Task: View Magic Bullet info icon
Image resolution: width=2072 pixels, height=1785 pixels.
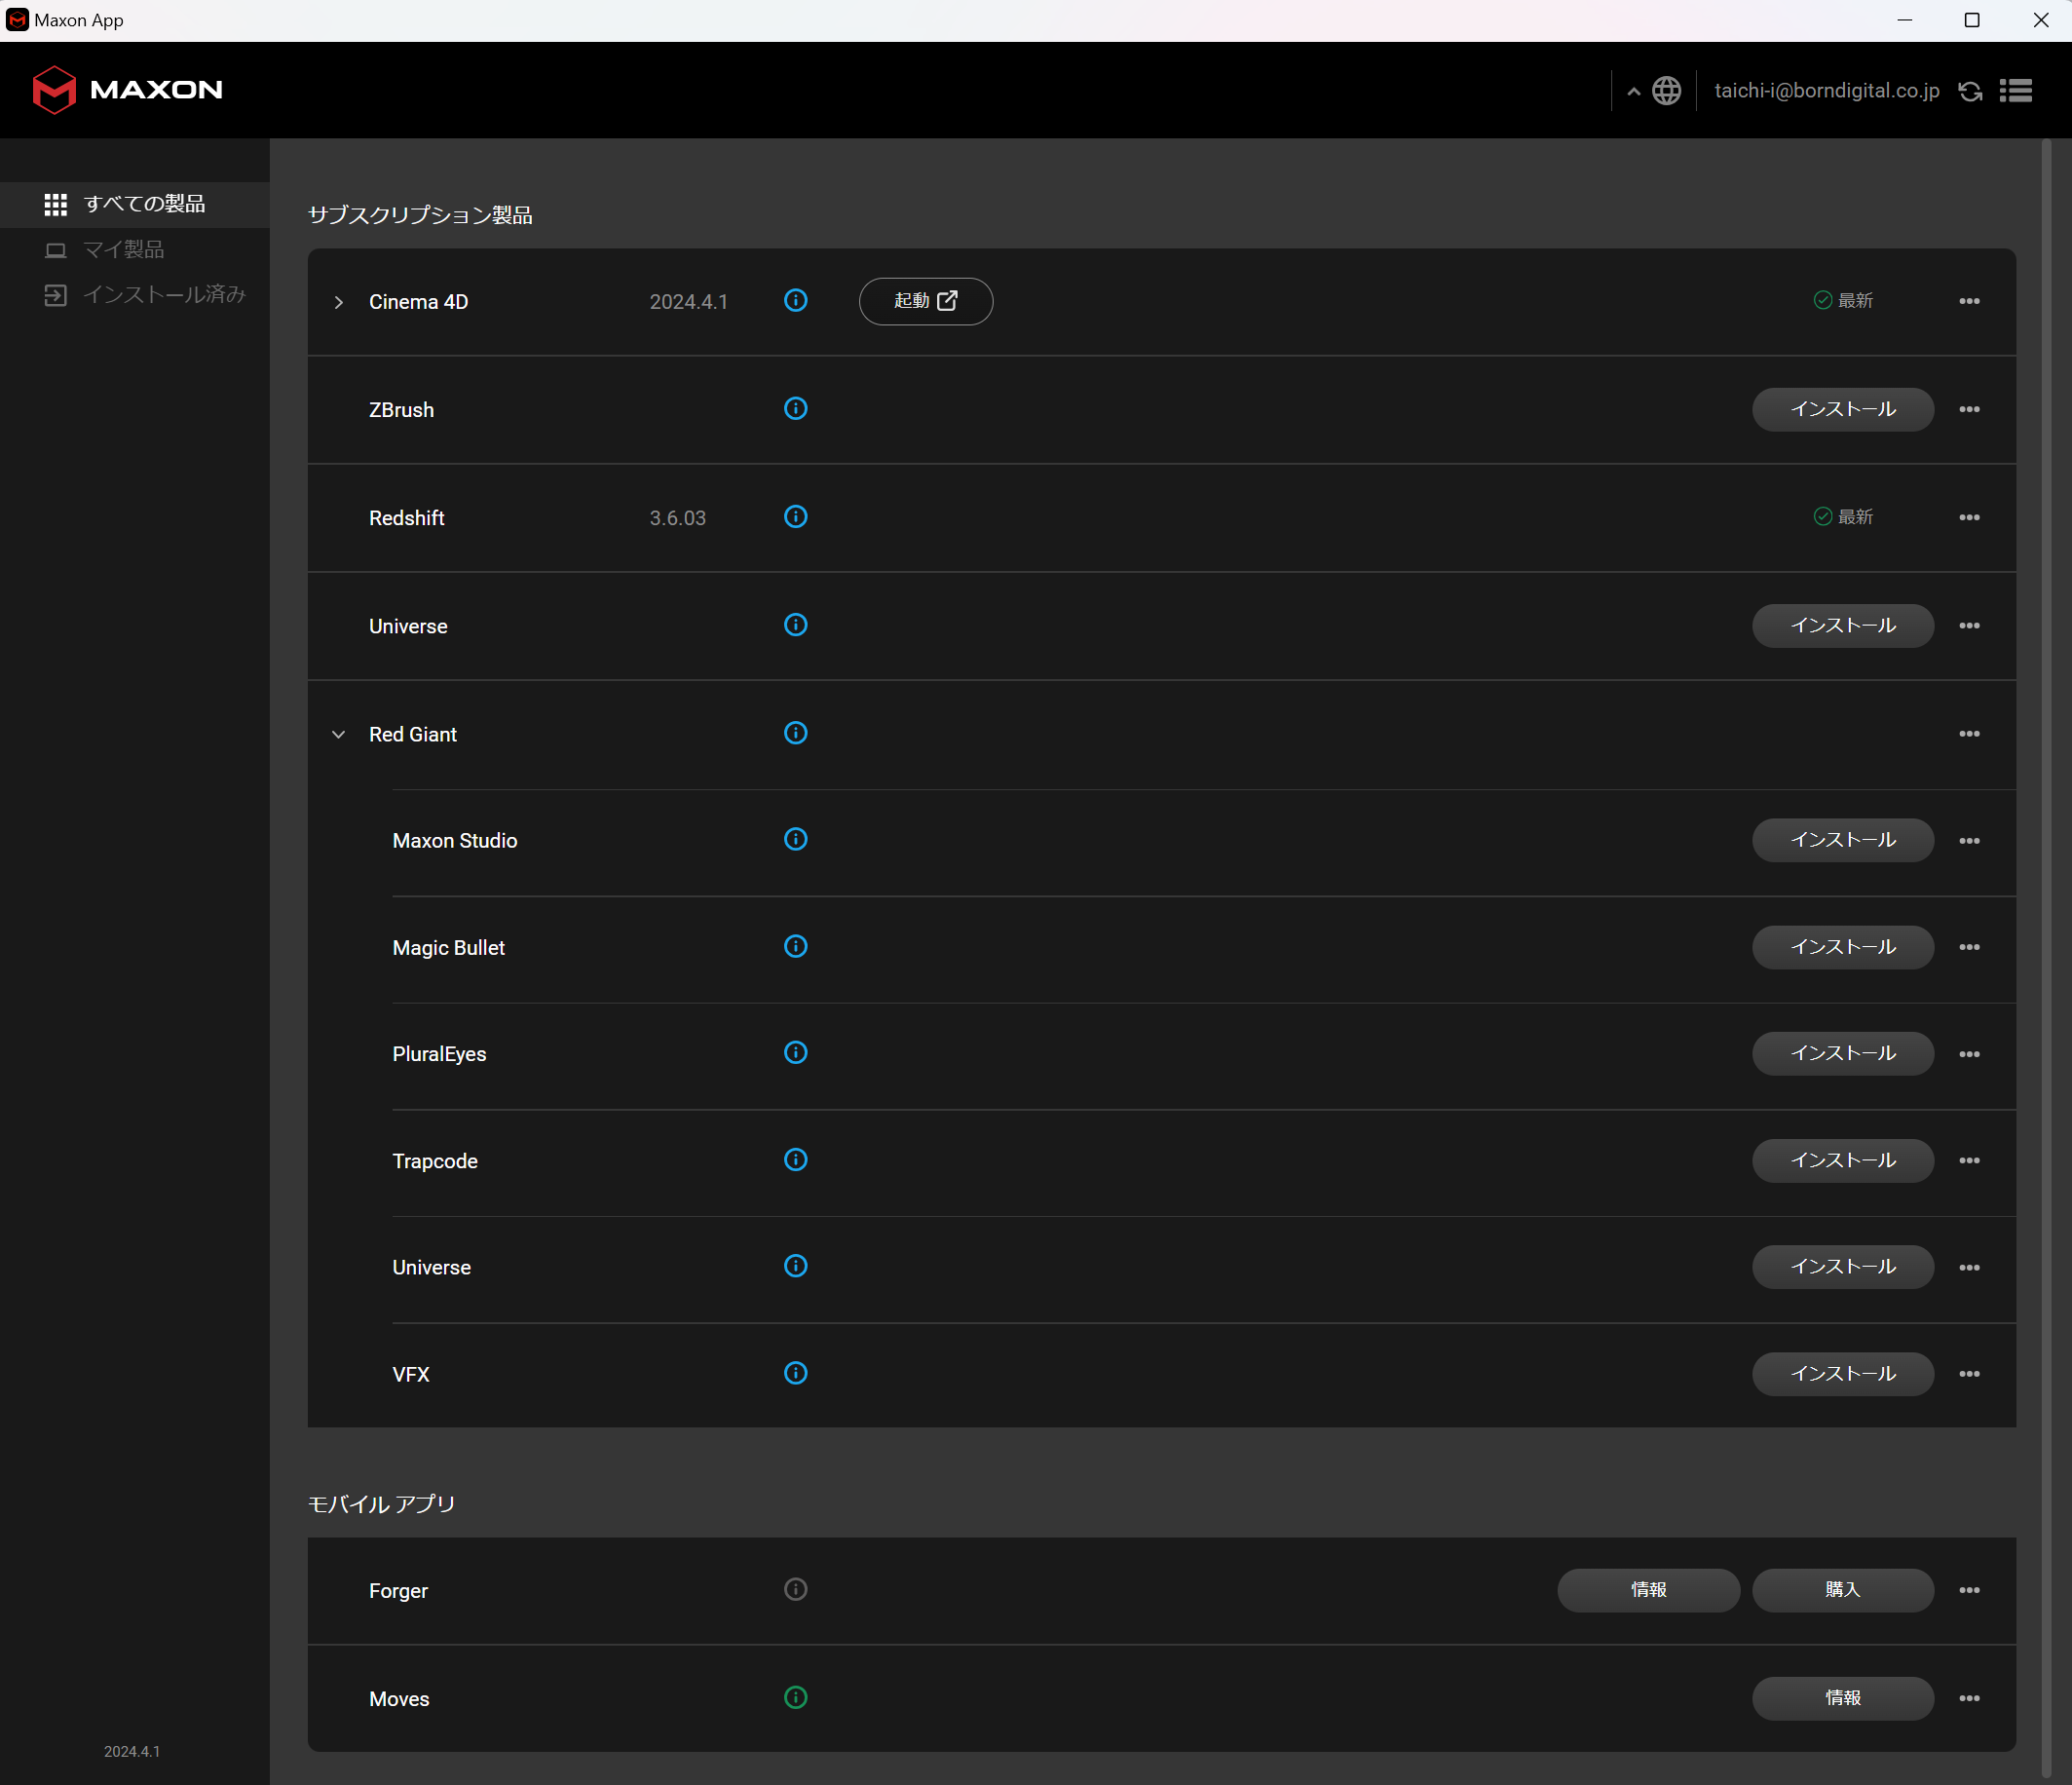Action: point(795,946)
